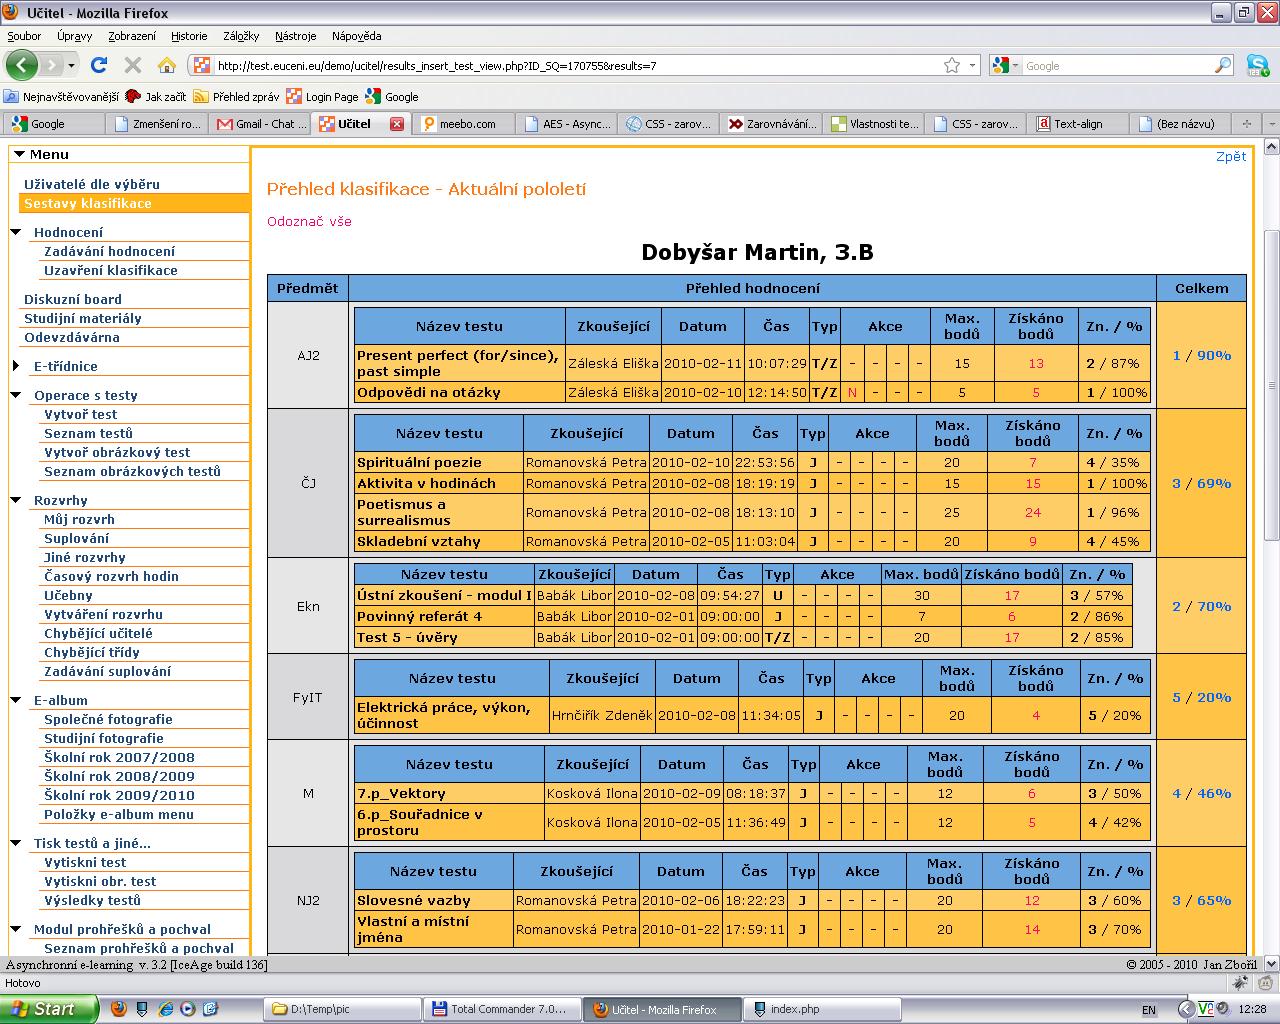
Task: Close the Učitel tab with red X
Action: (x=396, y=124)
